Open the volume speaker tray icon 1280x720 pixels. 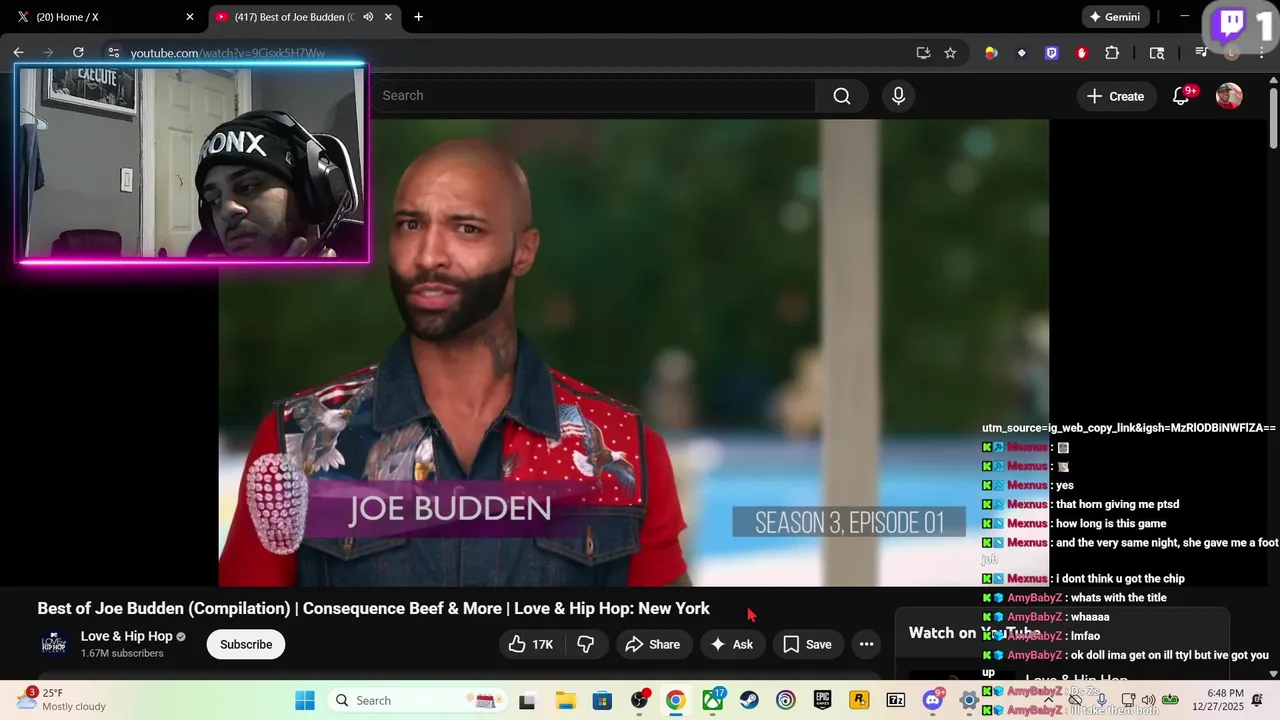[x=1148, y=700]
